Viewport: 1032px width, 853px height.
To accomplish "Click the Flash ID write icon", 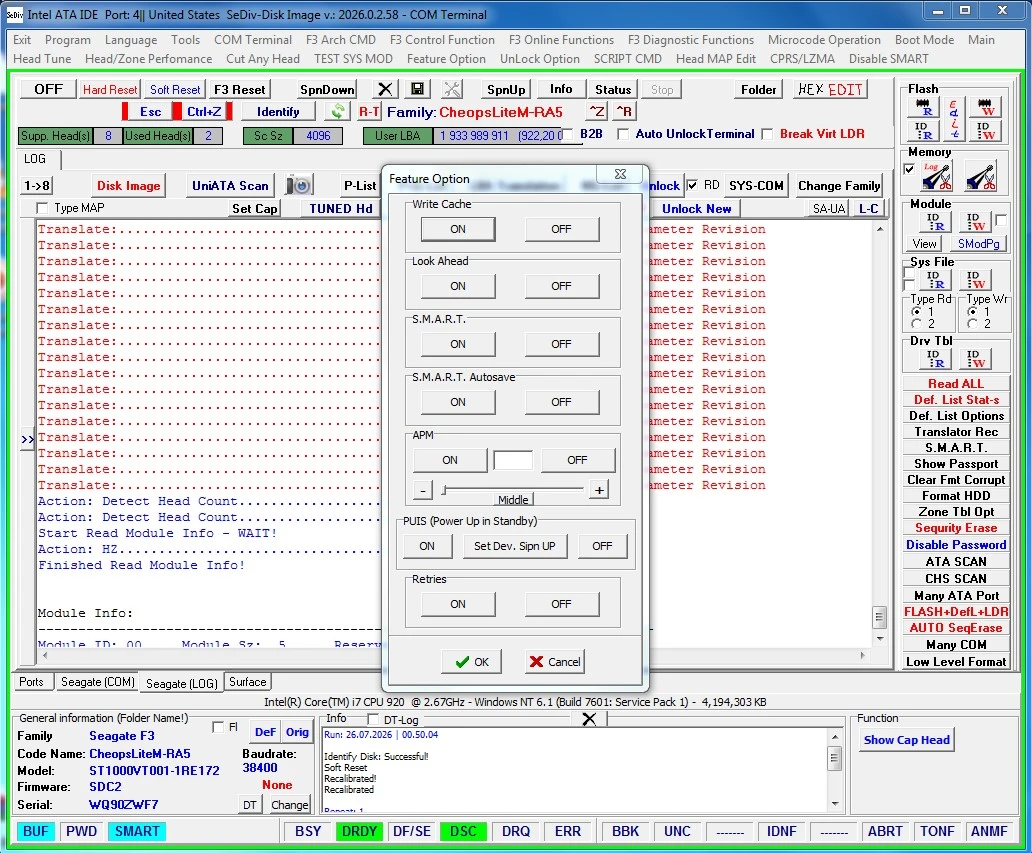I will pos(985,130).
